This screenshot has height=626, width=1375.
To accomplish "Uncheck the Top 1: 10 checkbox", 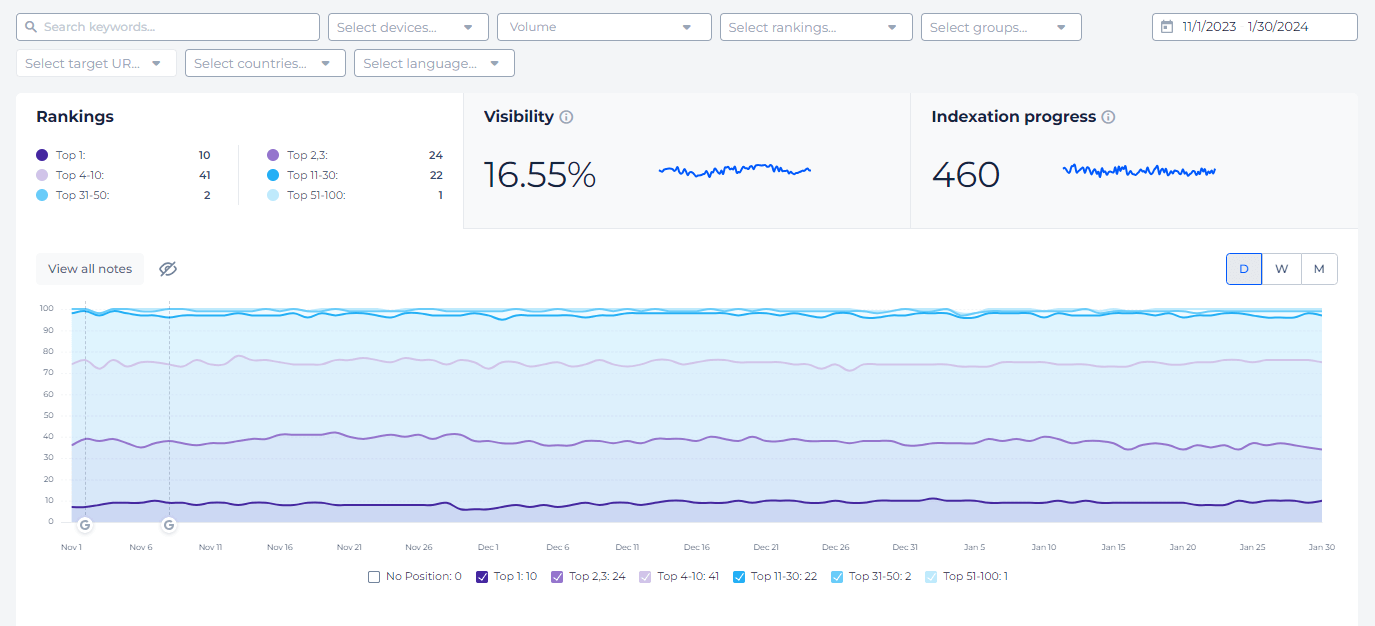I will point(482,577).
